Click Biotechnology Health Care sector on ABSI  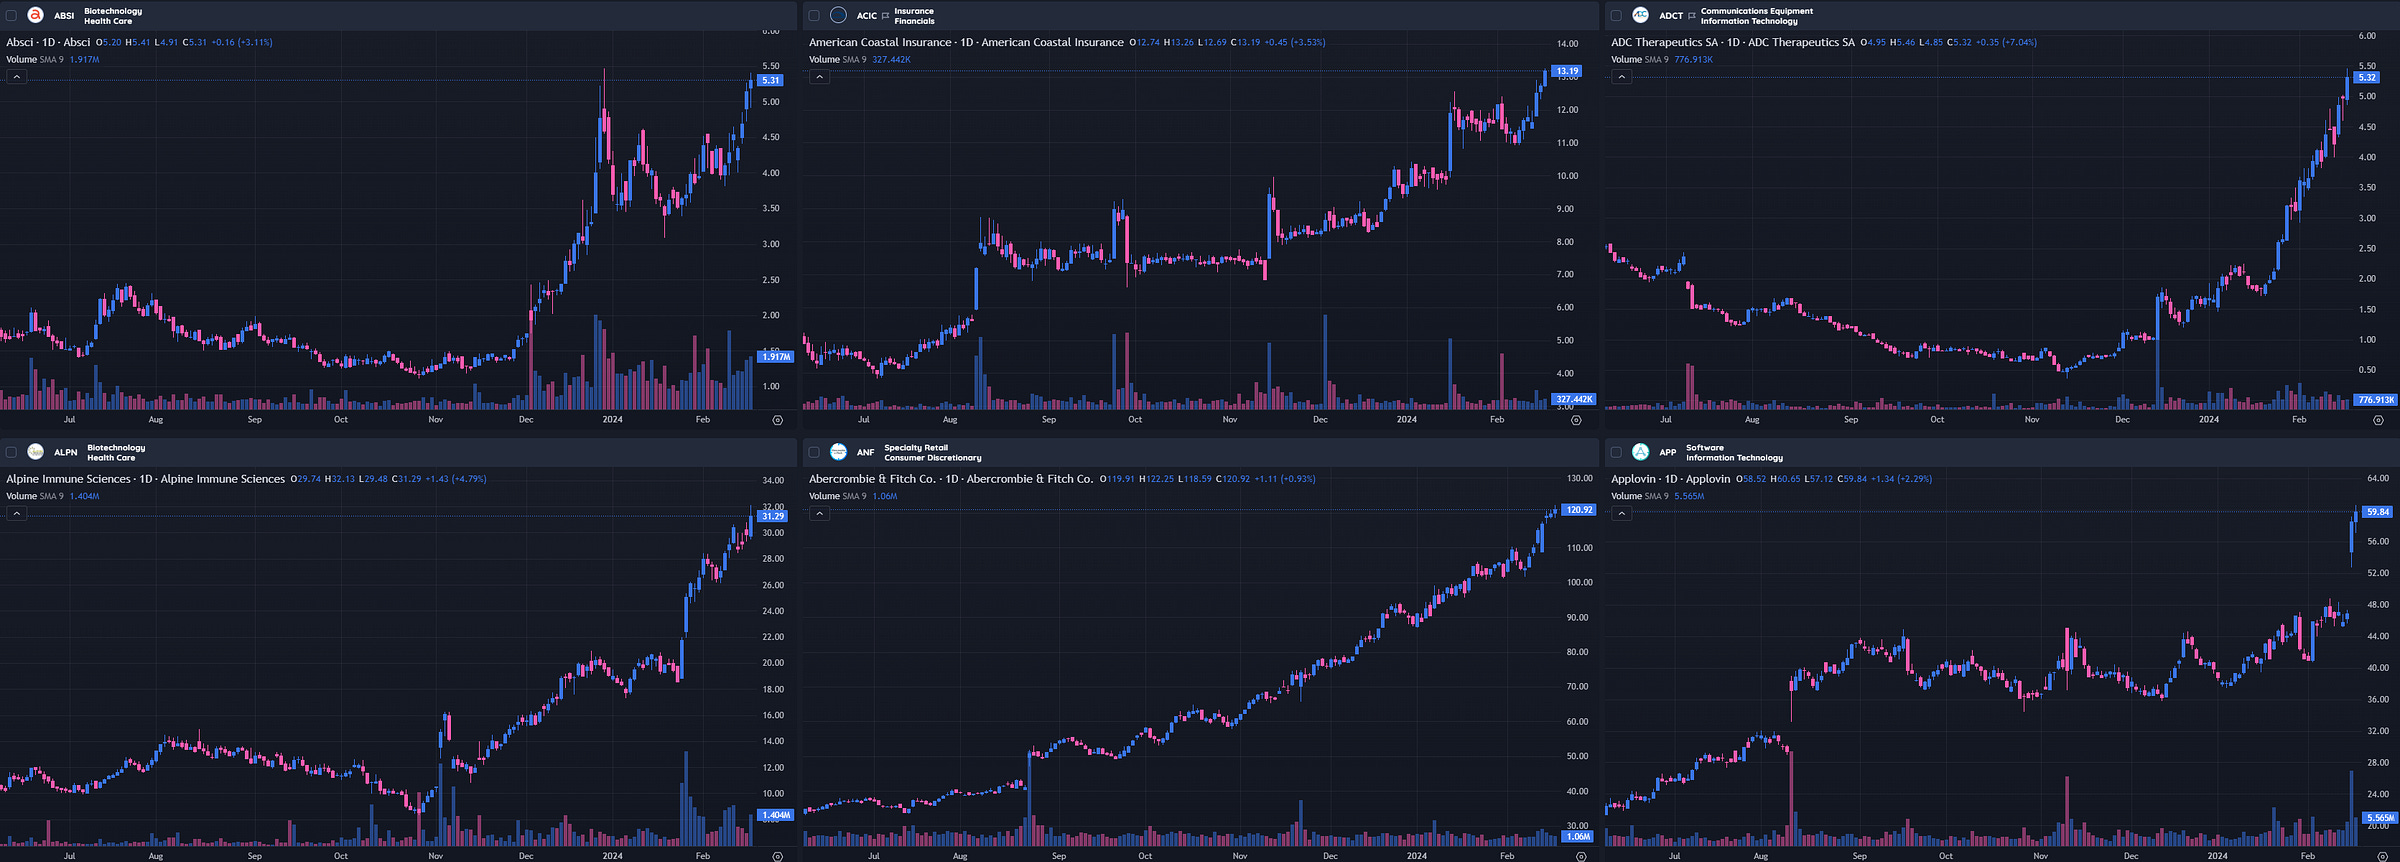pyautogui.click(x=113, y=16)
